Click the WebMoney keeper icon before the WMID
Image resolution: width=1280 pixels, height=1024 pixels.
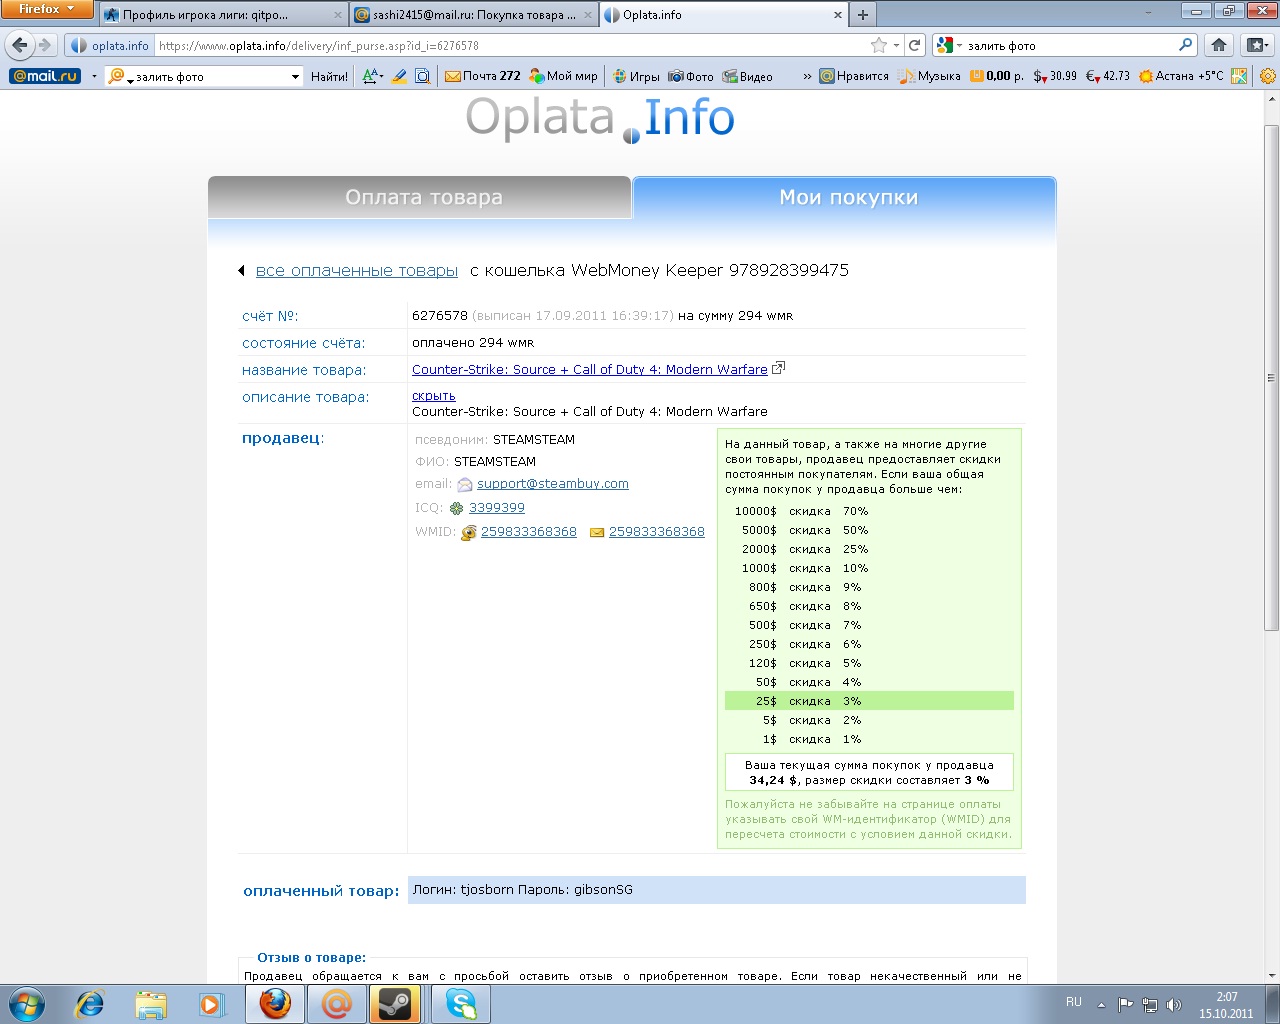coord(468,533)
